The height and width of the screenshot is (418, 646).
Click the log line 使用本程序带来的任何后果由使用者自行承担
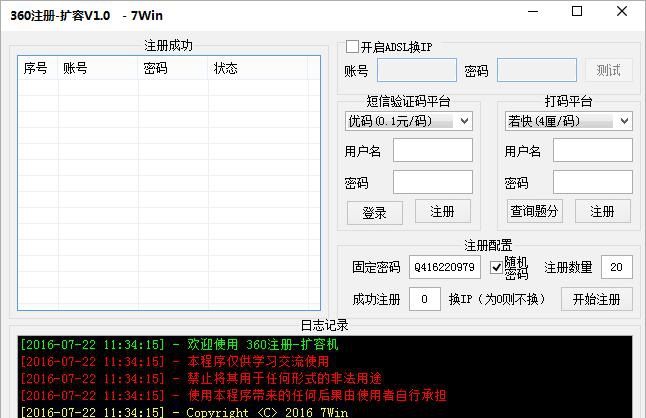(233, 396)
